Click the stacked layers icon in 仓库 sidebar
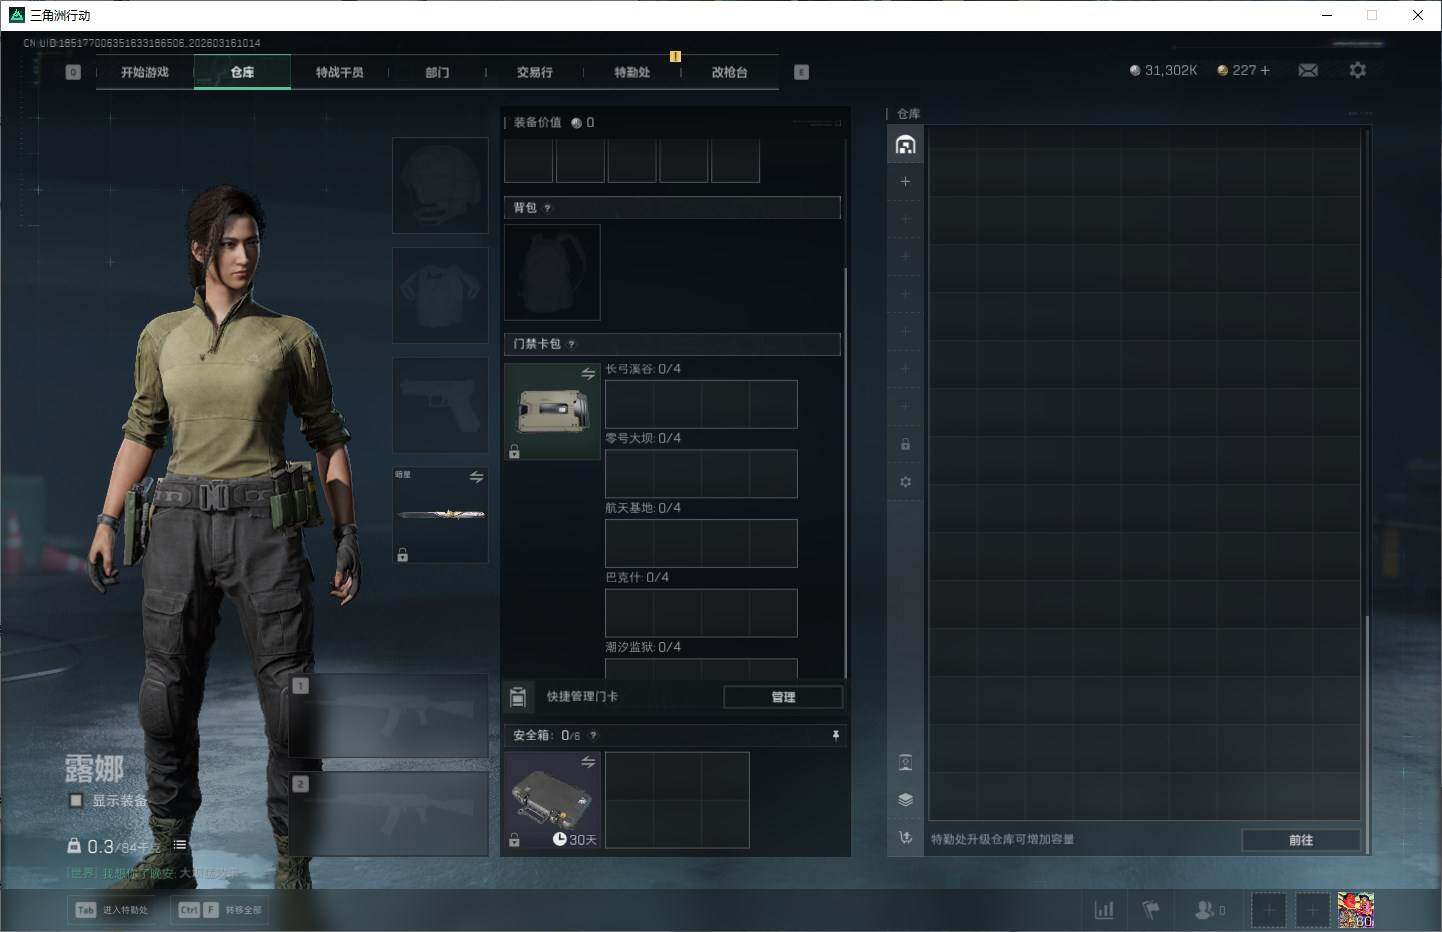Viewport: 1442px width, 932px height. click(905, 799)
